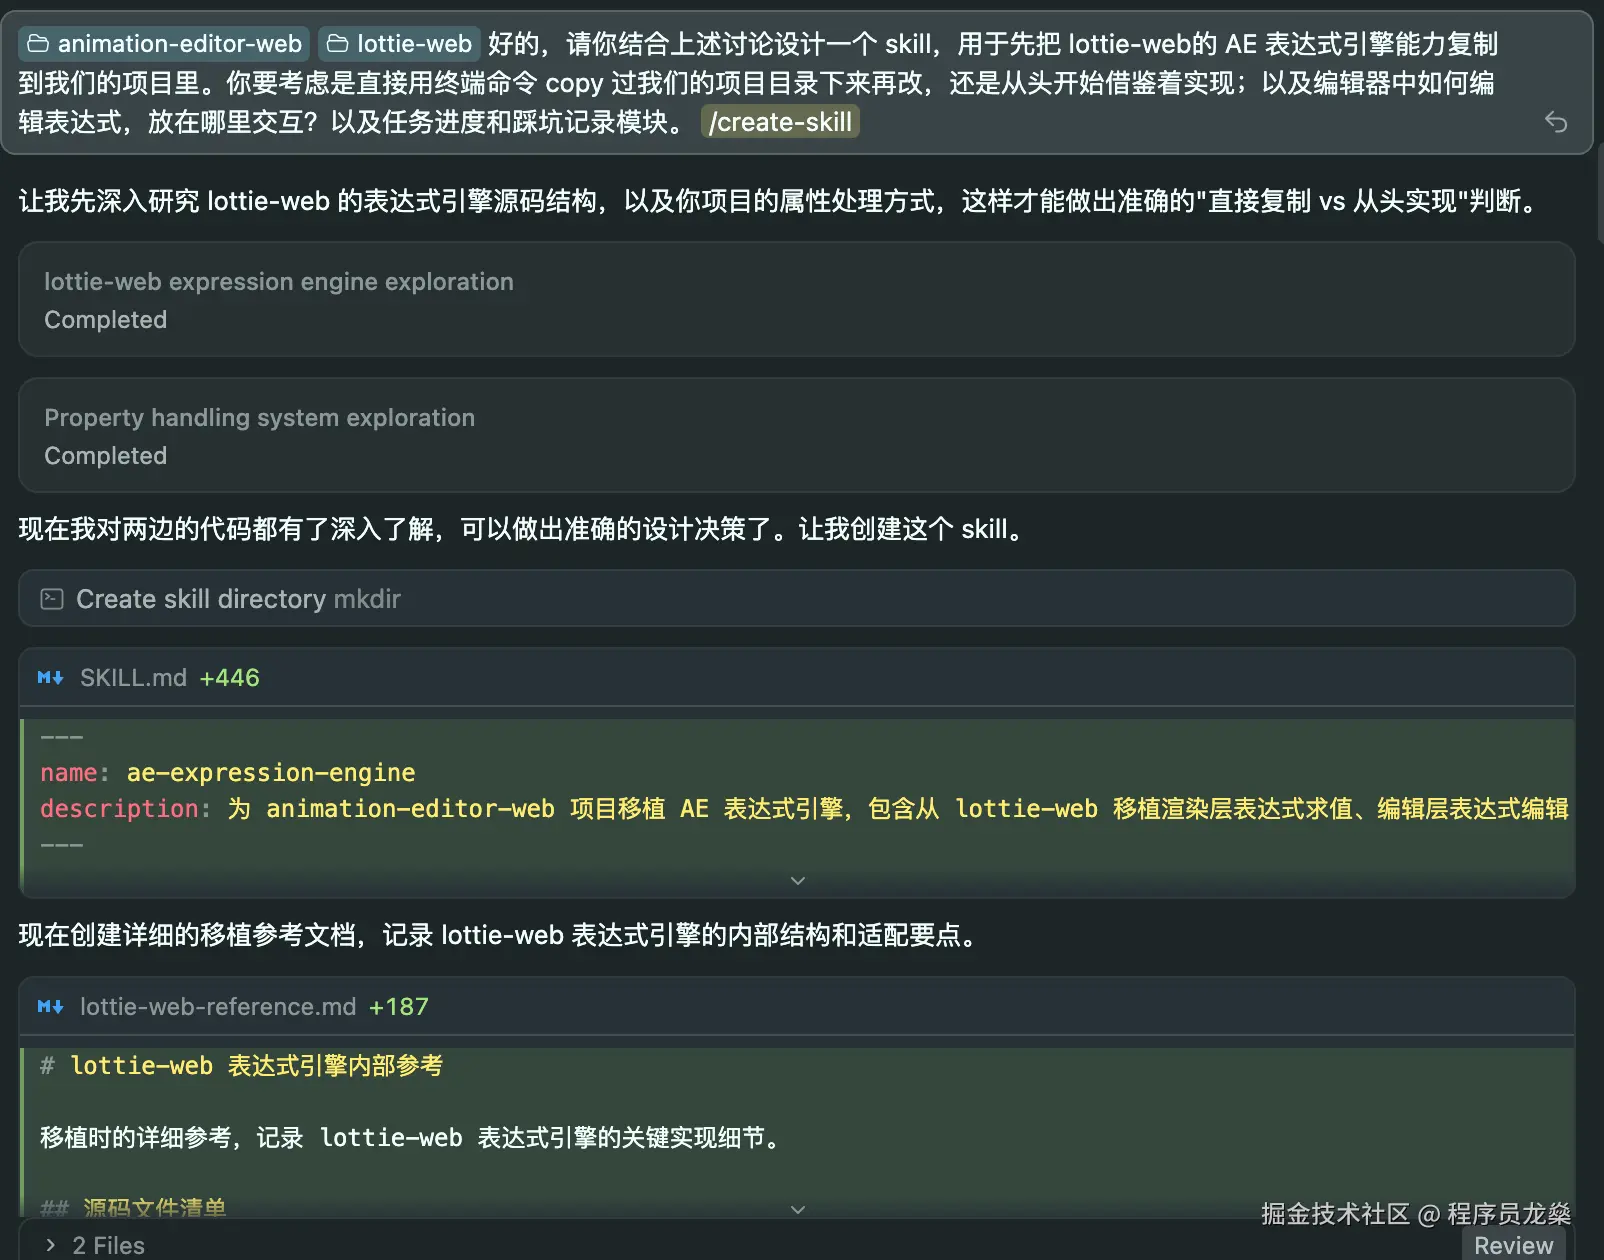
Task: Expand the 2 Files list chevron
Action: [51, 1245]
